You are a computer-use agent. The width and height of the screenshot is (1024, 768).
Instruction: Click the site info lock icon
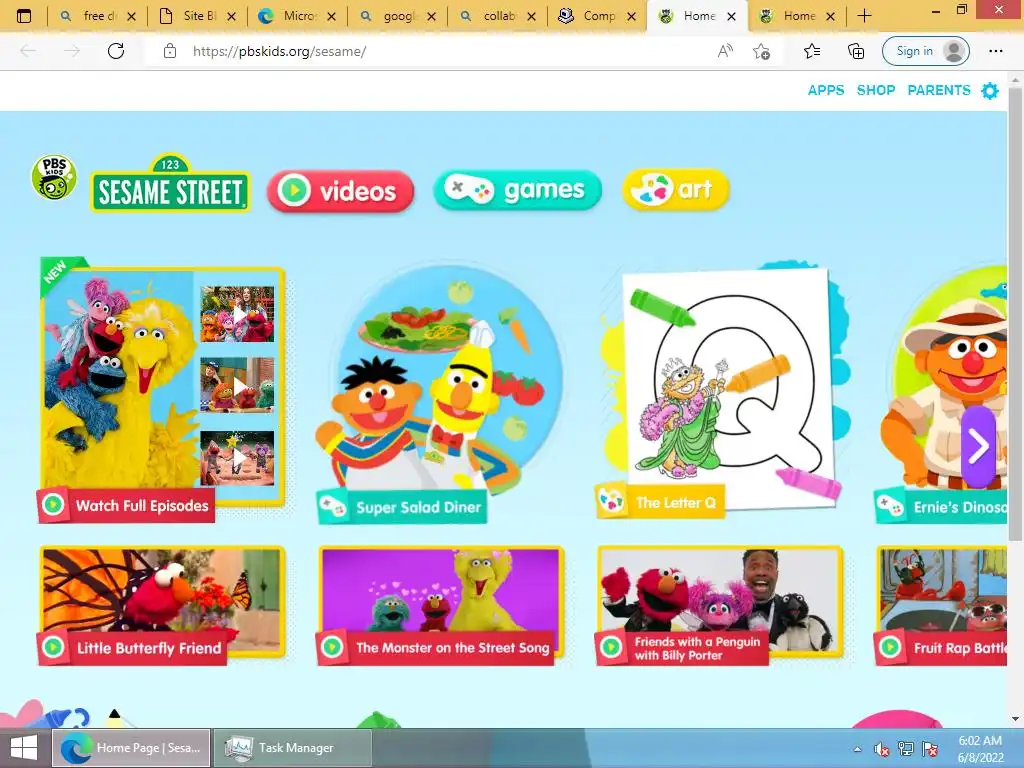[x=170, y=51]
